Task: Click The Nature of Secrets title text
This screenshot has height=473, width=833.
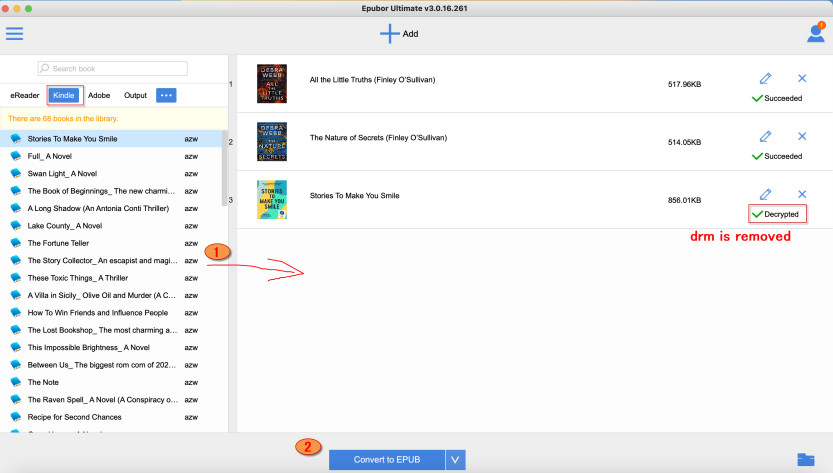Action: 378,138
